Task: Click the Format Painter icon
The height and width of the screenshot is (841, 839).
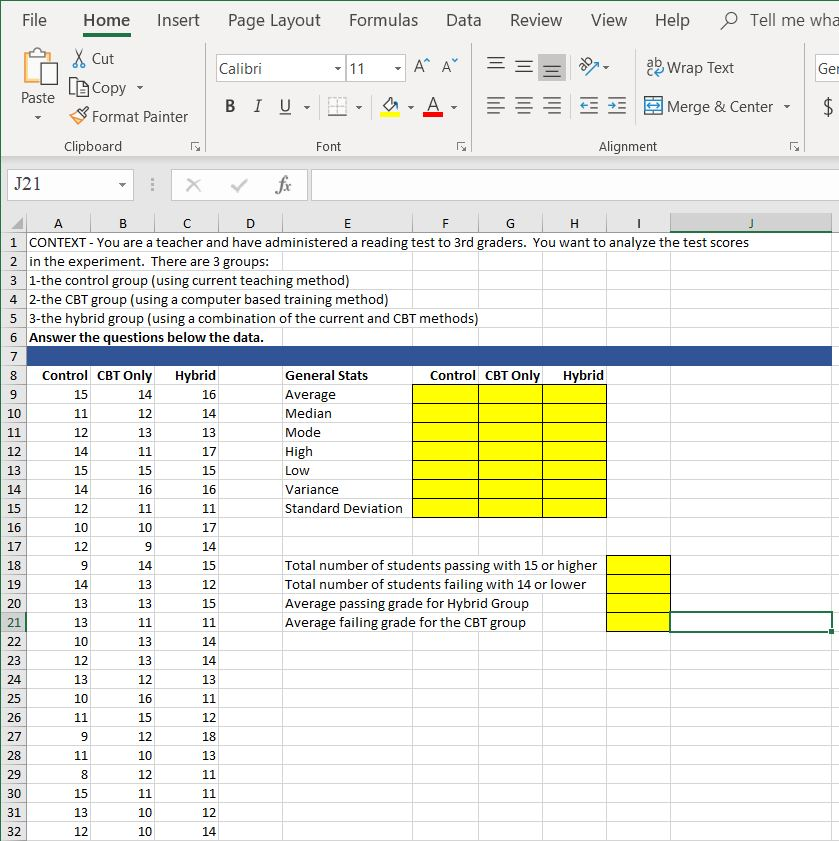Action: pyautogui.click(x=131, y=116)
